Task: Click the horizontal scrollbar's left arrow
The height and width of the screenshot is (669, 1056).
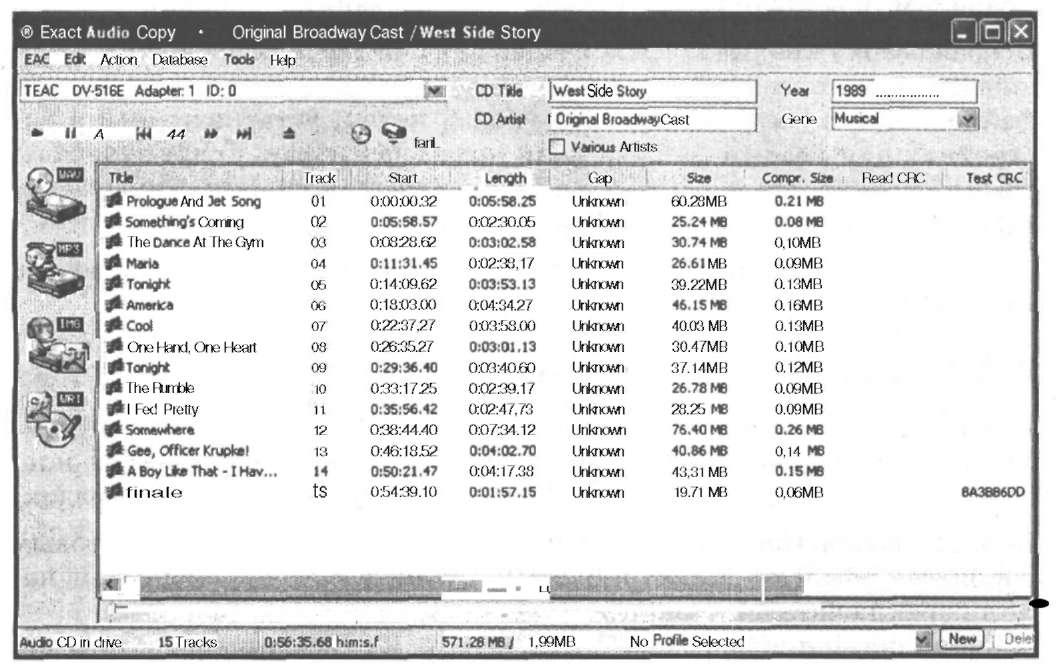Action: [x=112, y=584]
